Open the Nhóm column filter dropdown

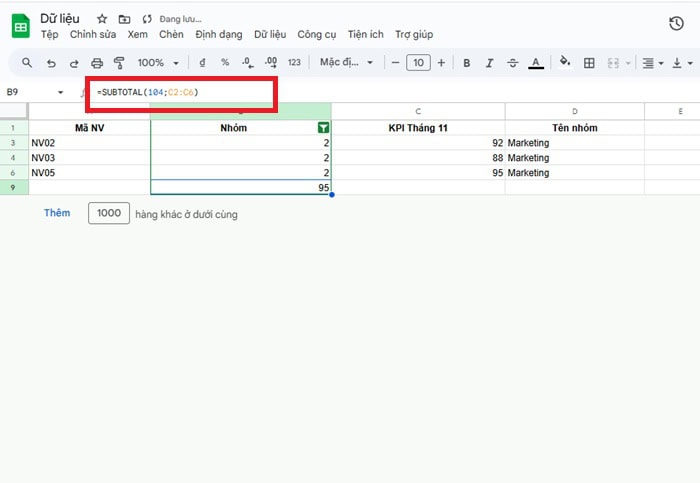tap(322, 128)
